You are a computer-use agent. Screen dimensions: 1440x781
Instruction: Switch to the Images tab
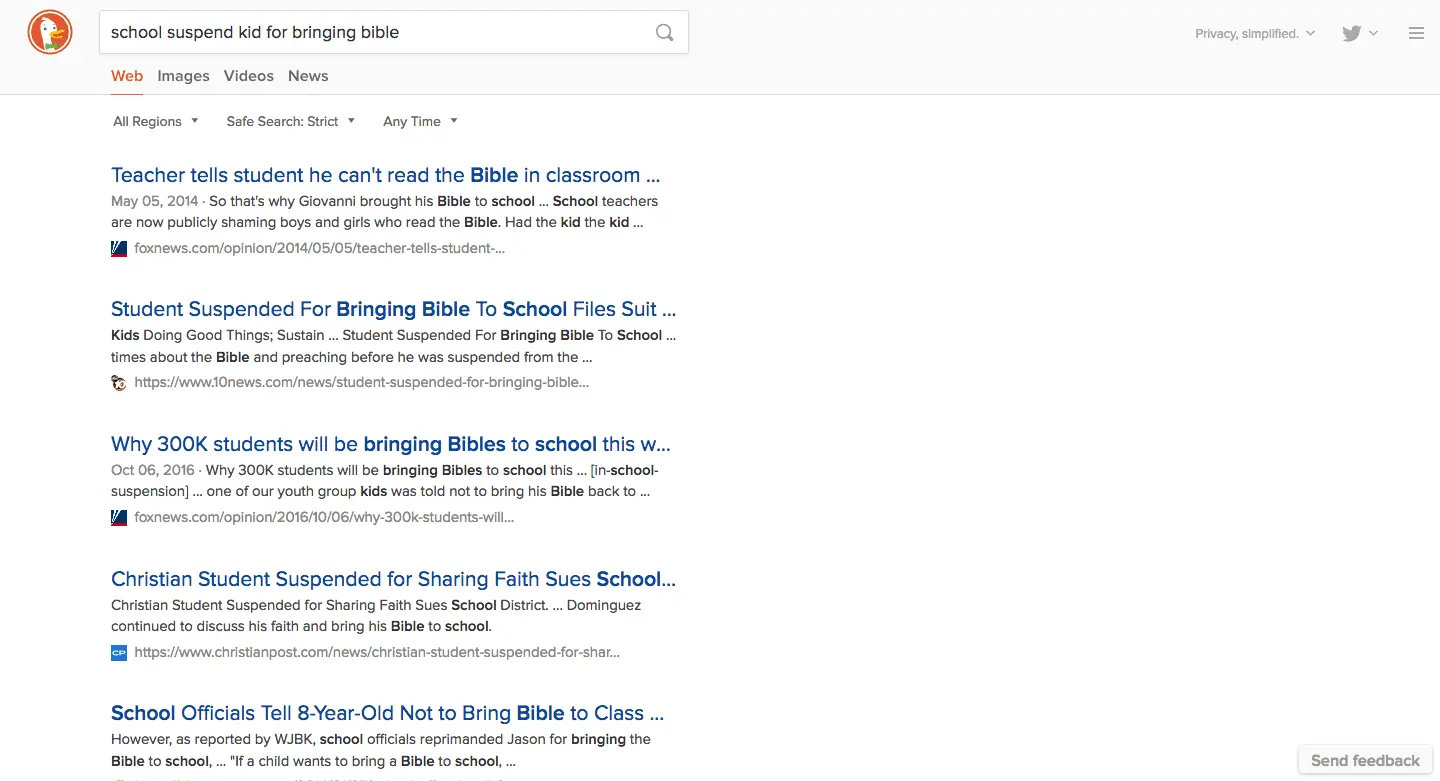pyautogui.click(x=183, y=76)
